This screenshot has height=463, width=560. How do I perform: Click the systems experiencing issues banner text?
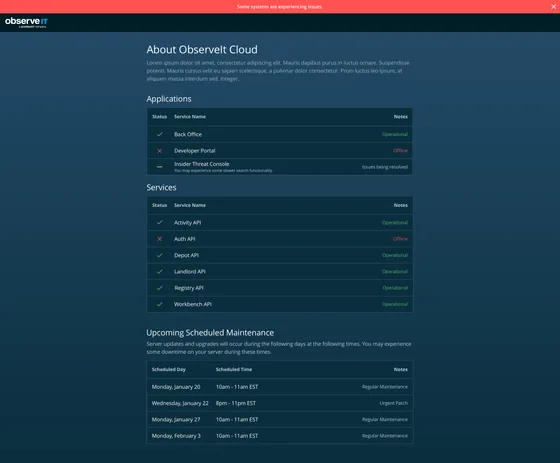tap(280, 7)
